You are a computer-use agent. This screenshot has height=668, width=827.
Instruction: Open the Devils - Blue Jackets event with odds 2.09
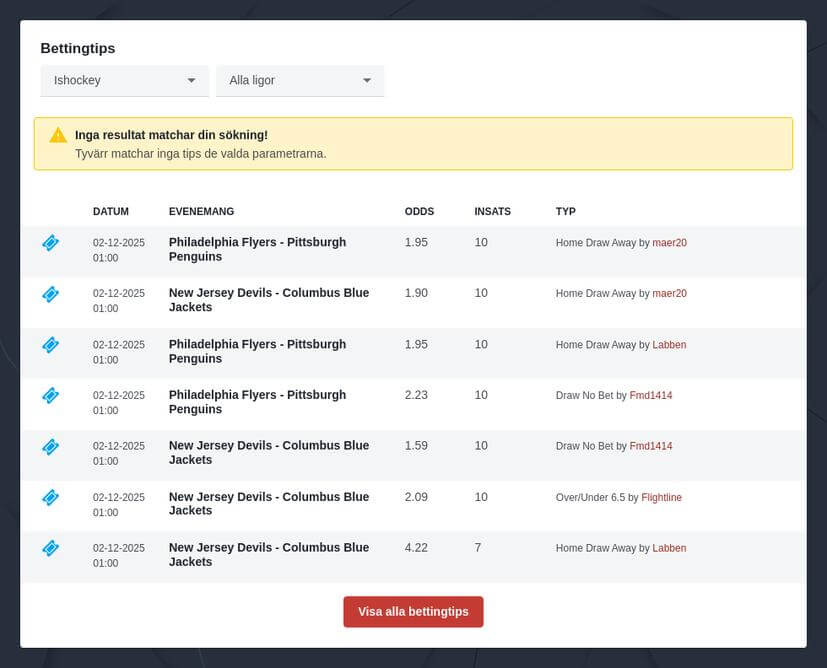pyautogui.click(x=268, y=503)
